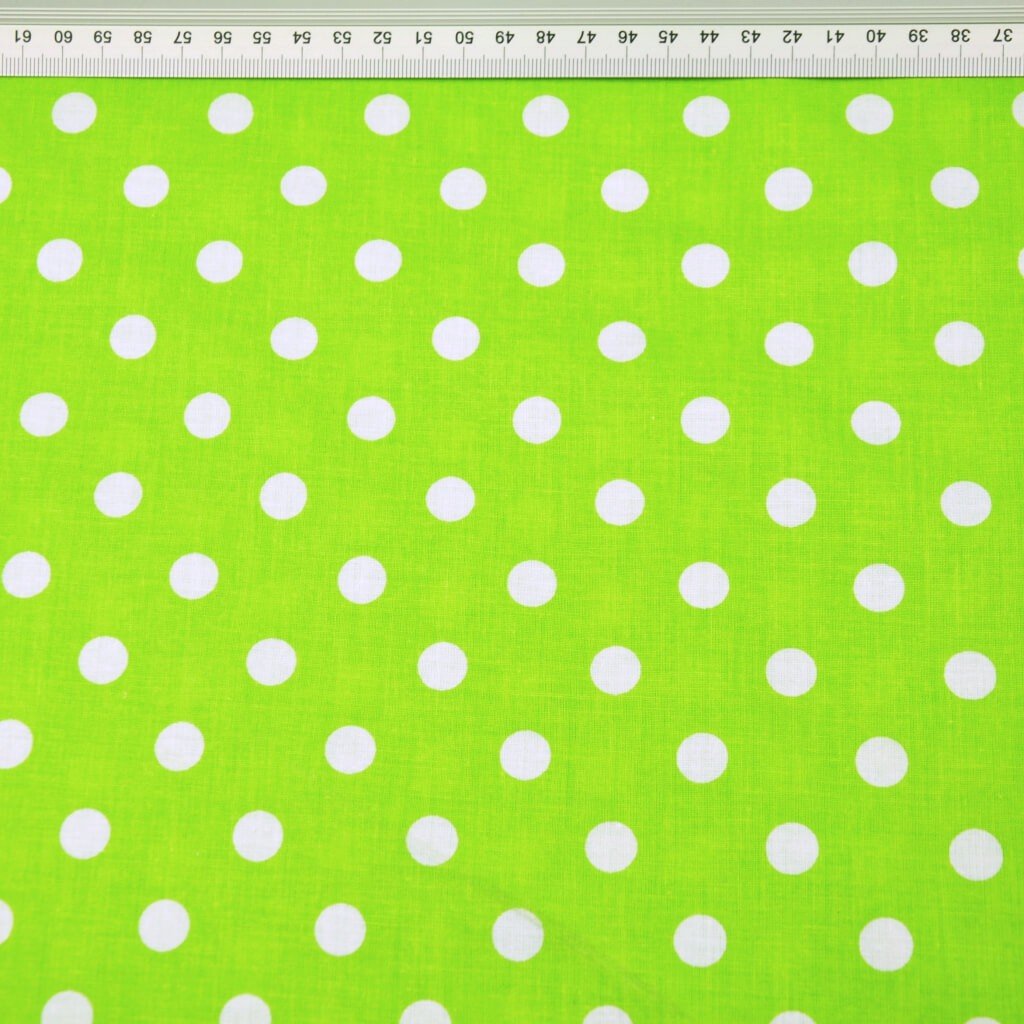
Task: Select the 37 mark on the ruler
Action: click(1002, 37)
